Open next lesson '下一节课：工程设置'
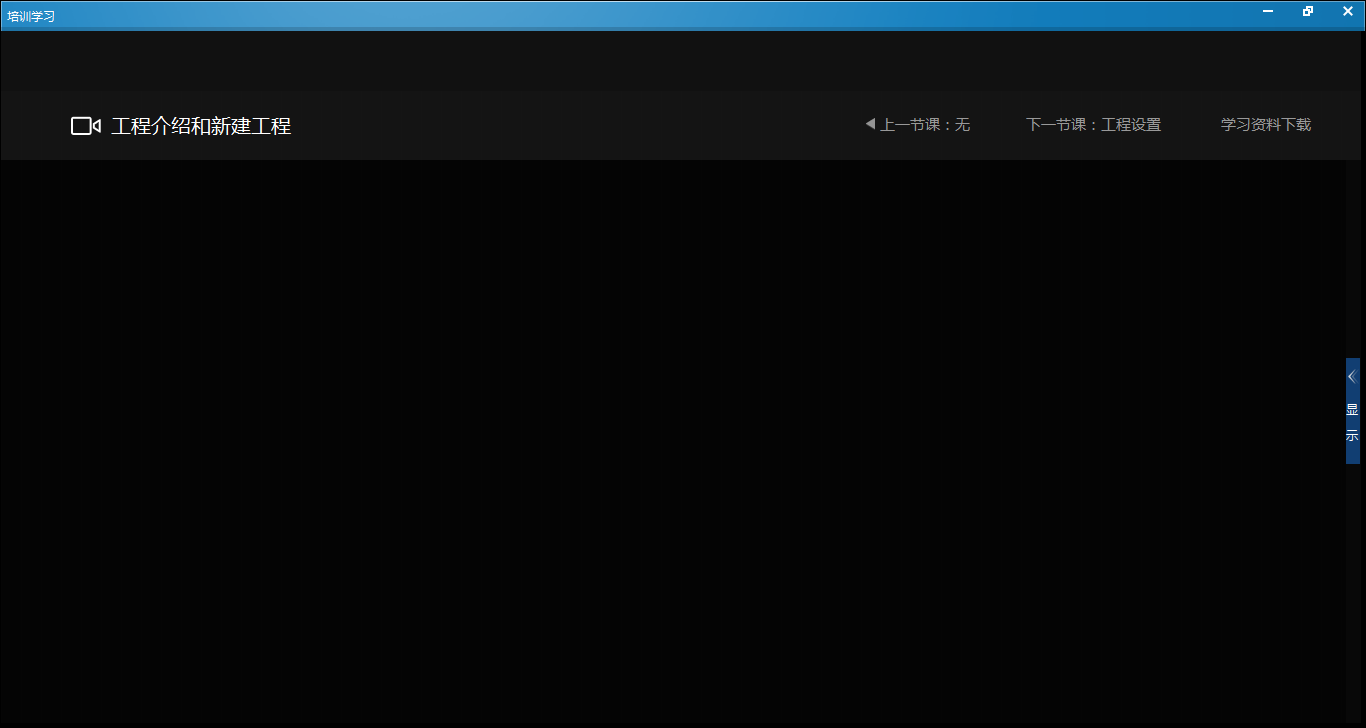 tap(1093, 125)
